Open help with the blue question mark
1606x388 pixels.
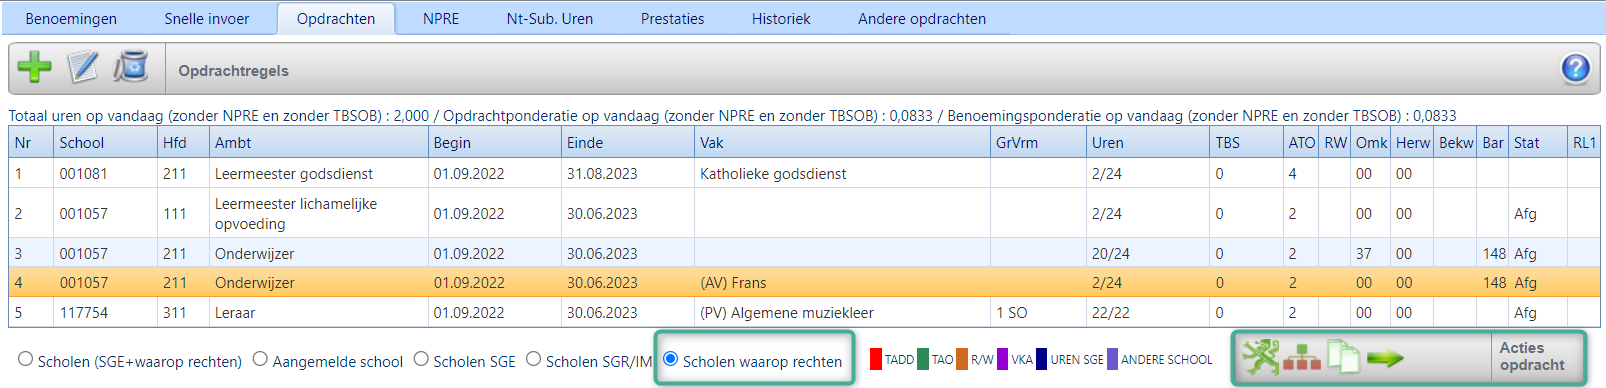1575,68
